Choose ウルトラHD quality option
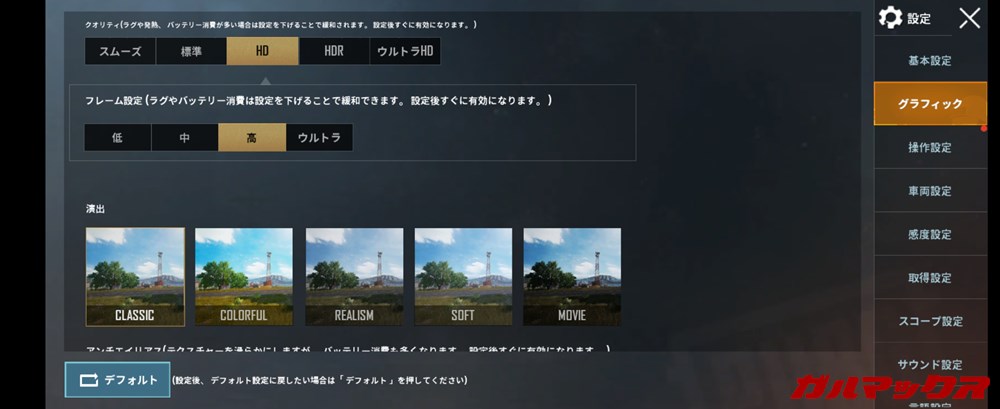Image resolution: width=1000 pixels, height=409 pixels. coord(405,52)
